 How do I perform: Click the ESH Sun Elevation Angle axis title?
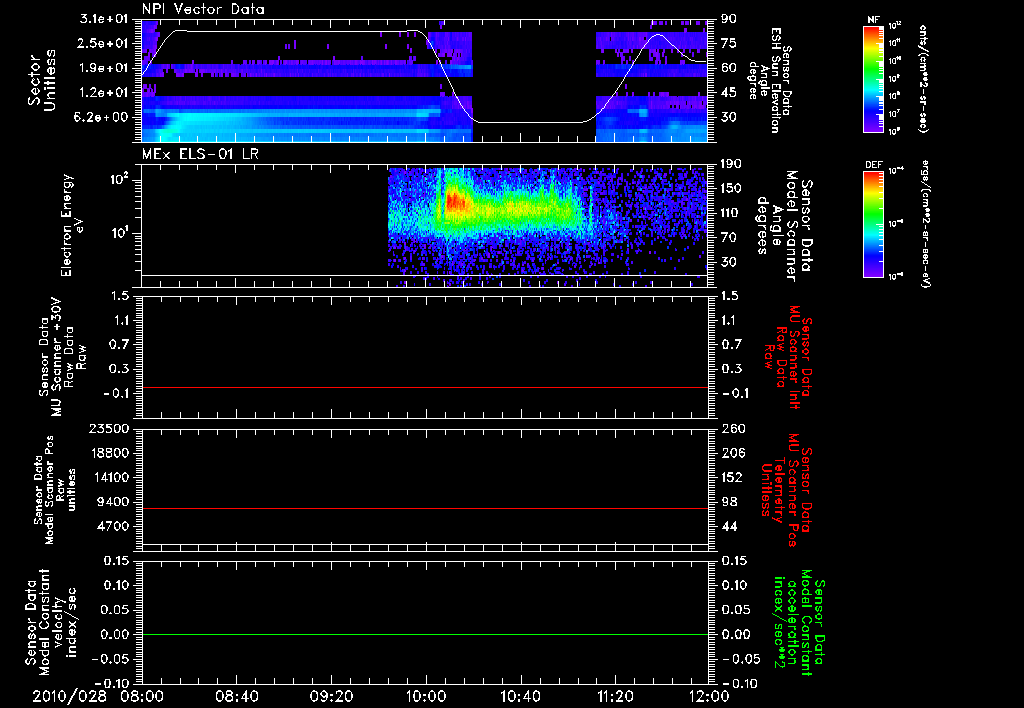point(771,80)
